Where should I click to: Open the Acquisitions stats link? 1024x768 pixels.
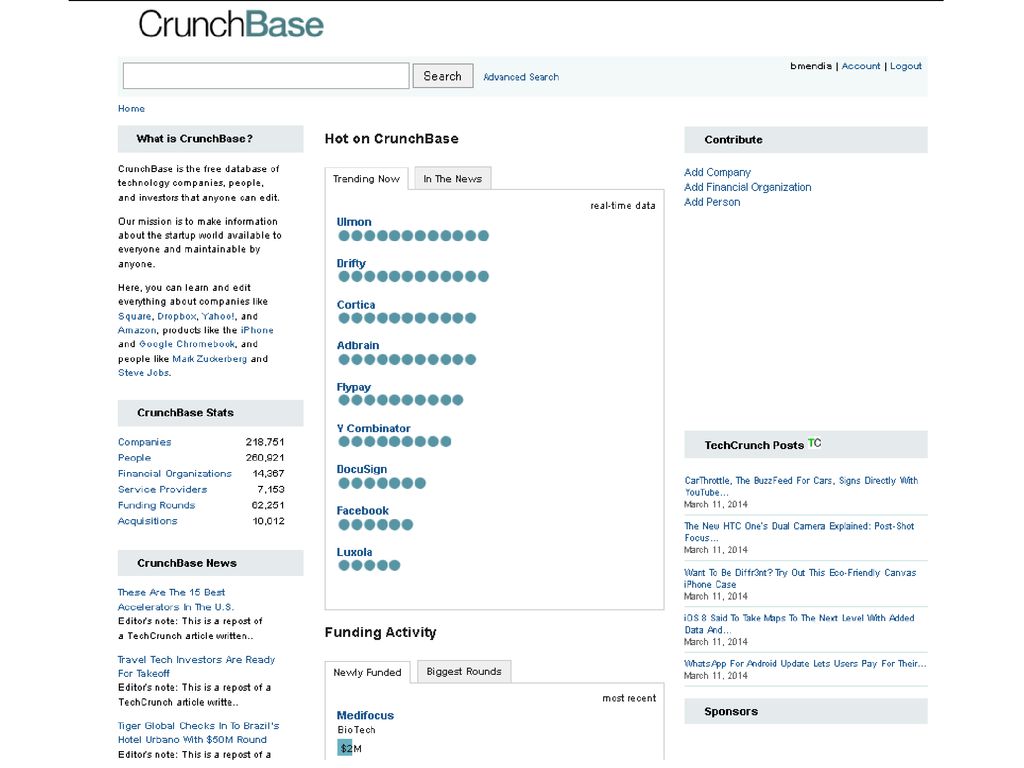[148, 521]
